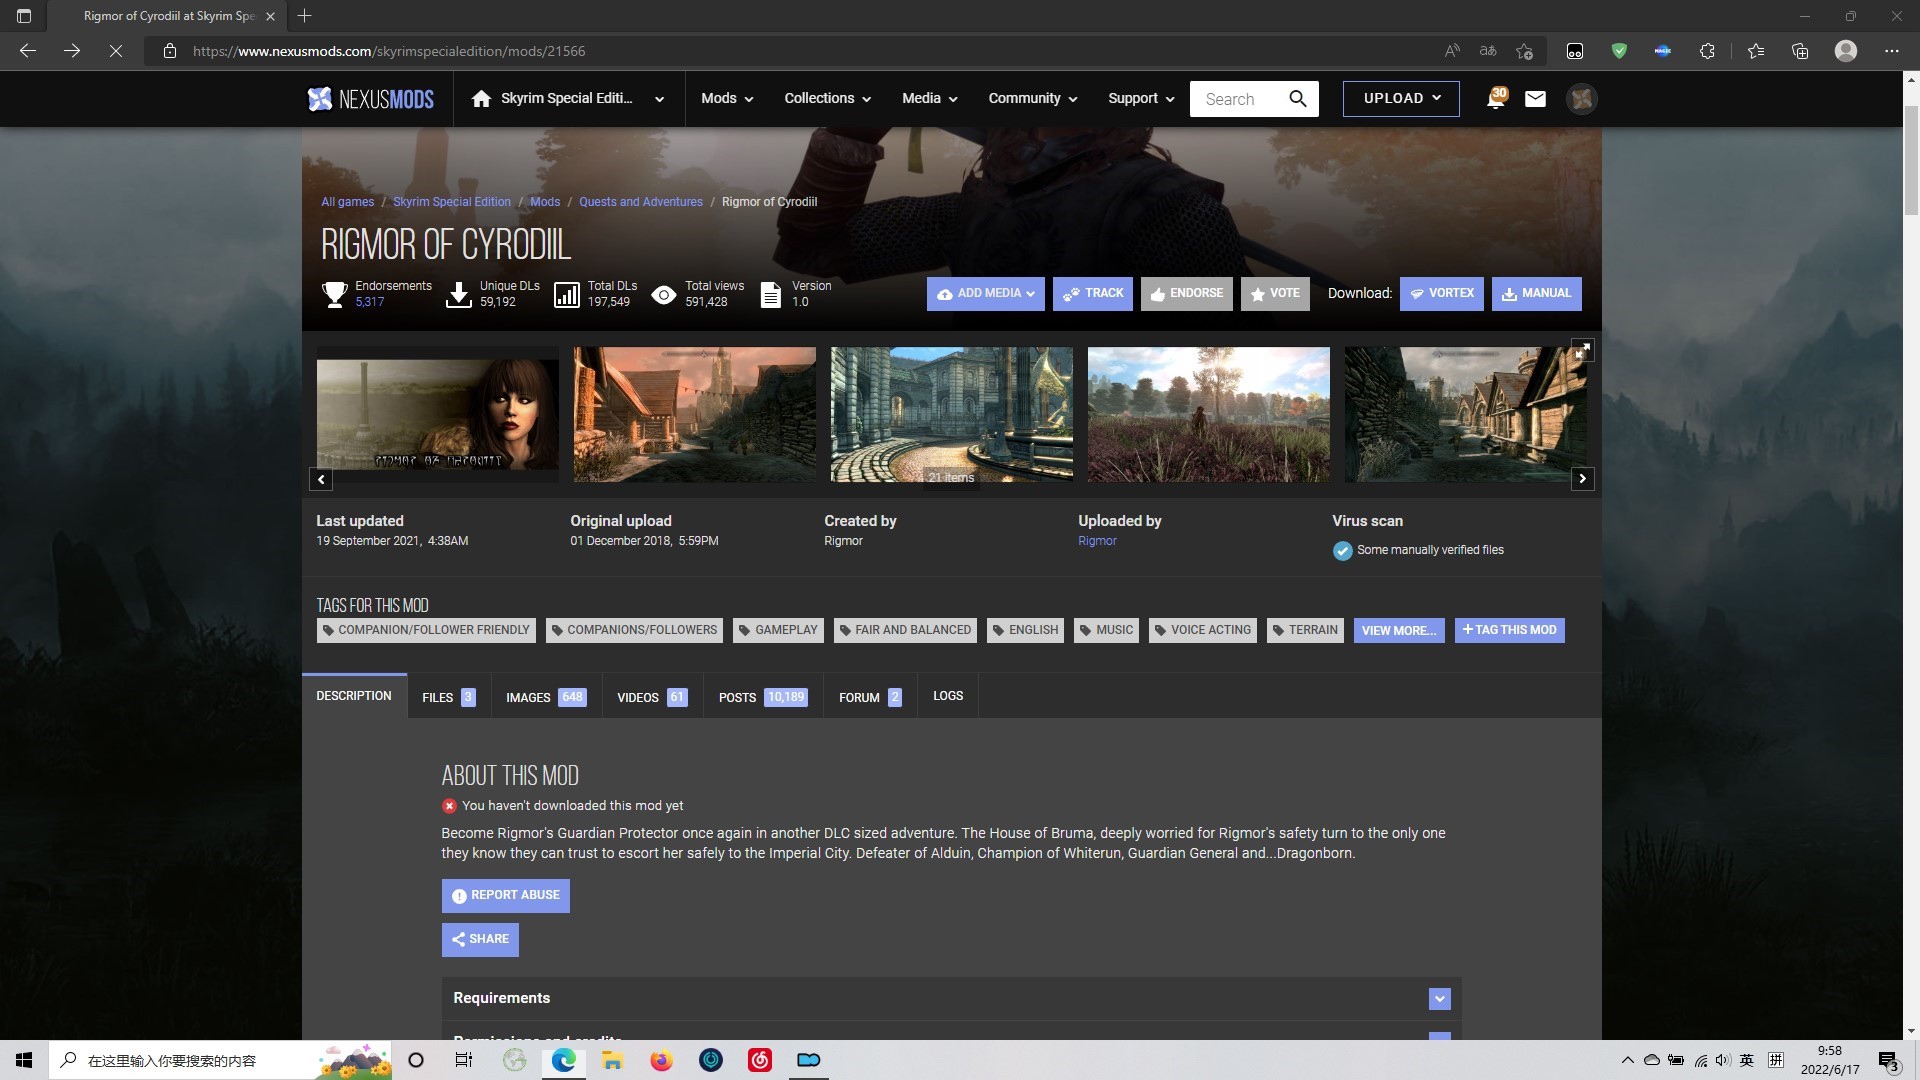Click the browser address bar URL
This screenshot has width=1920, height=1080.
pos(389,51)
